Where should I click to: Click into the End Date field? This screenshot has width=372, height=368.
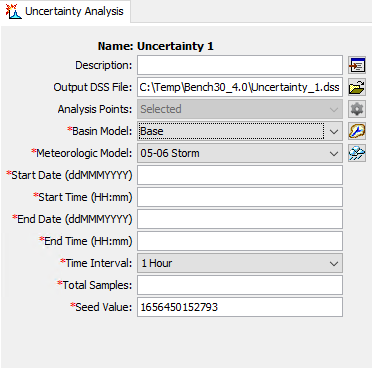pyautogui.click(x=240, y=219)
